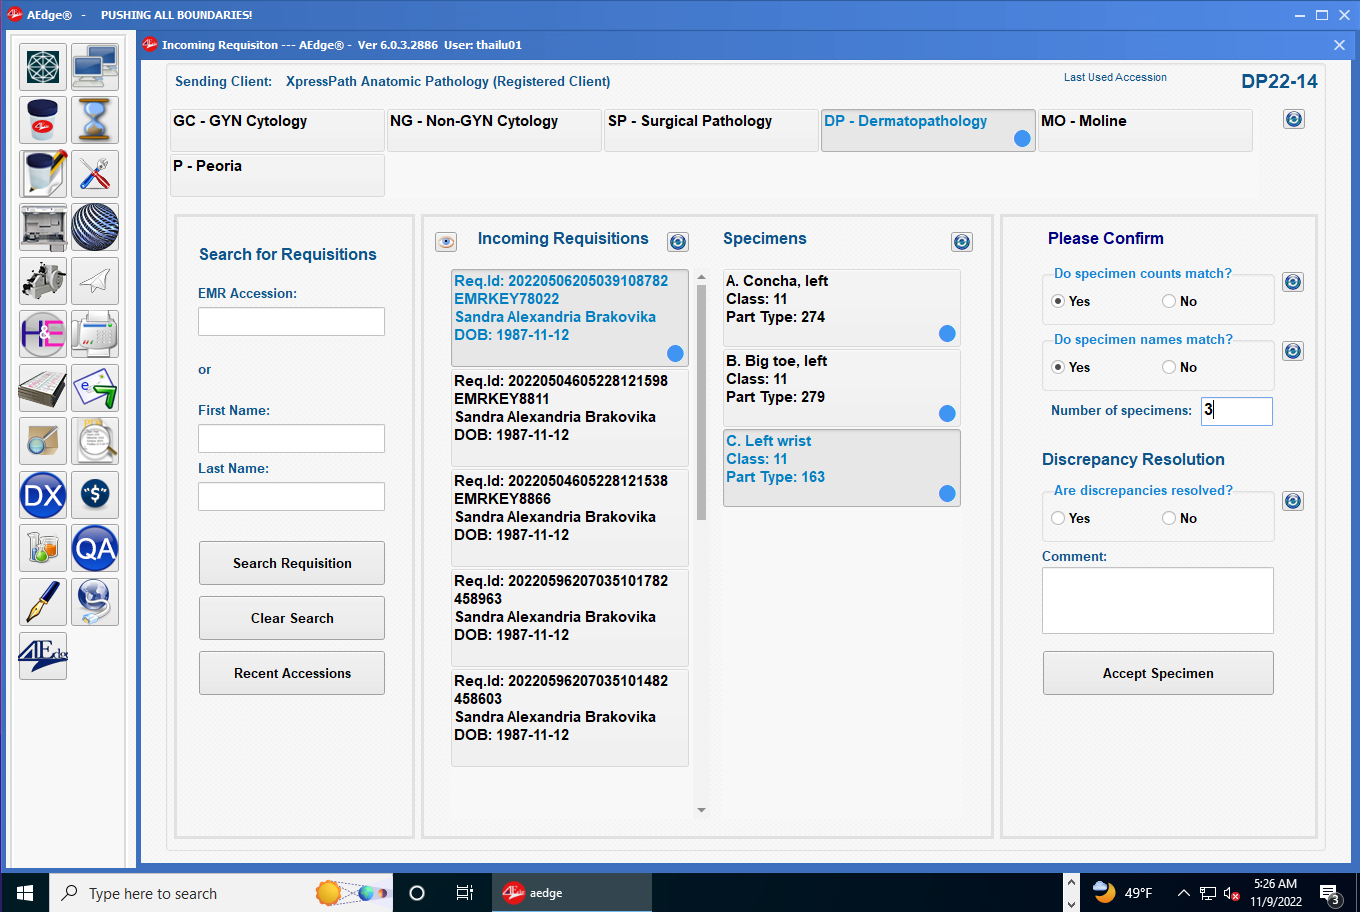Click the dollar sign billing icon
This screenshot has width=1360, height=912.
pos(95,495)
